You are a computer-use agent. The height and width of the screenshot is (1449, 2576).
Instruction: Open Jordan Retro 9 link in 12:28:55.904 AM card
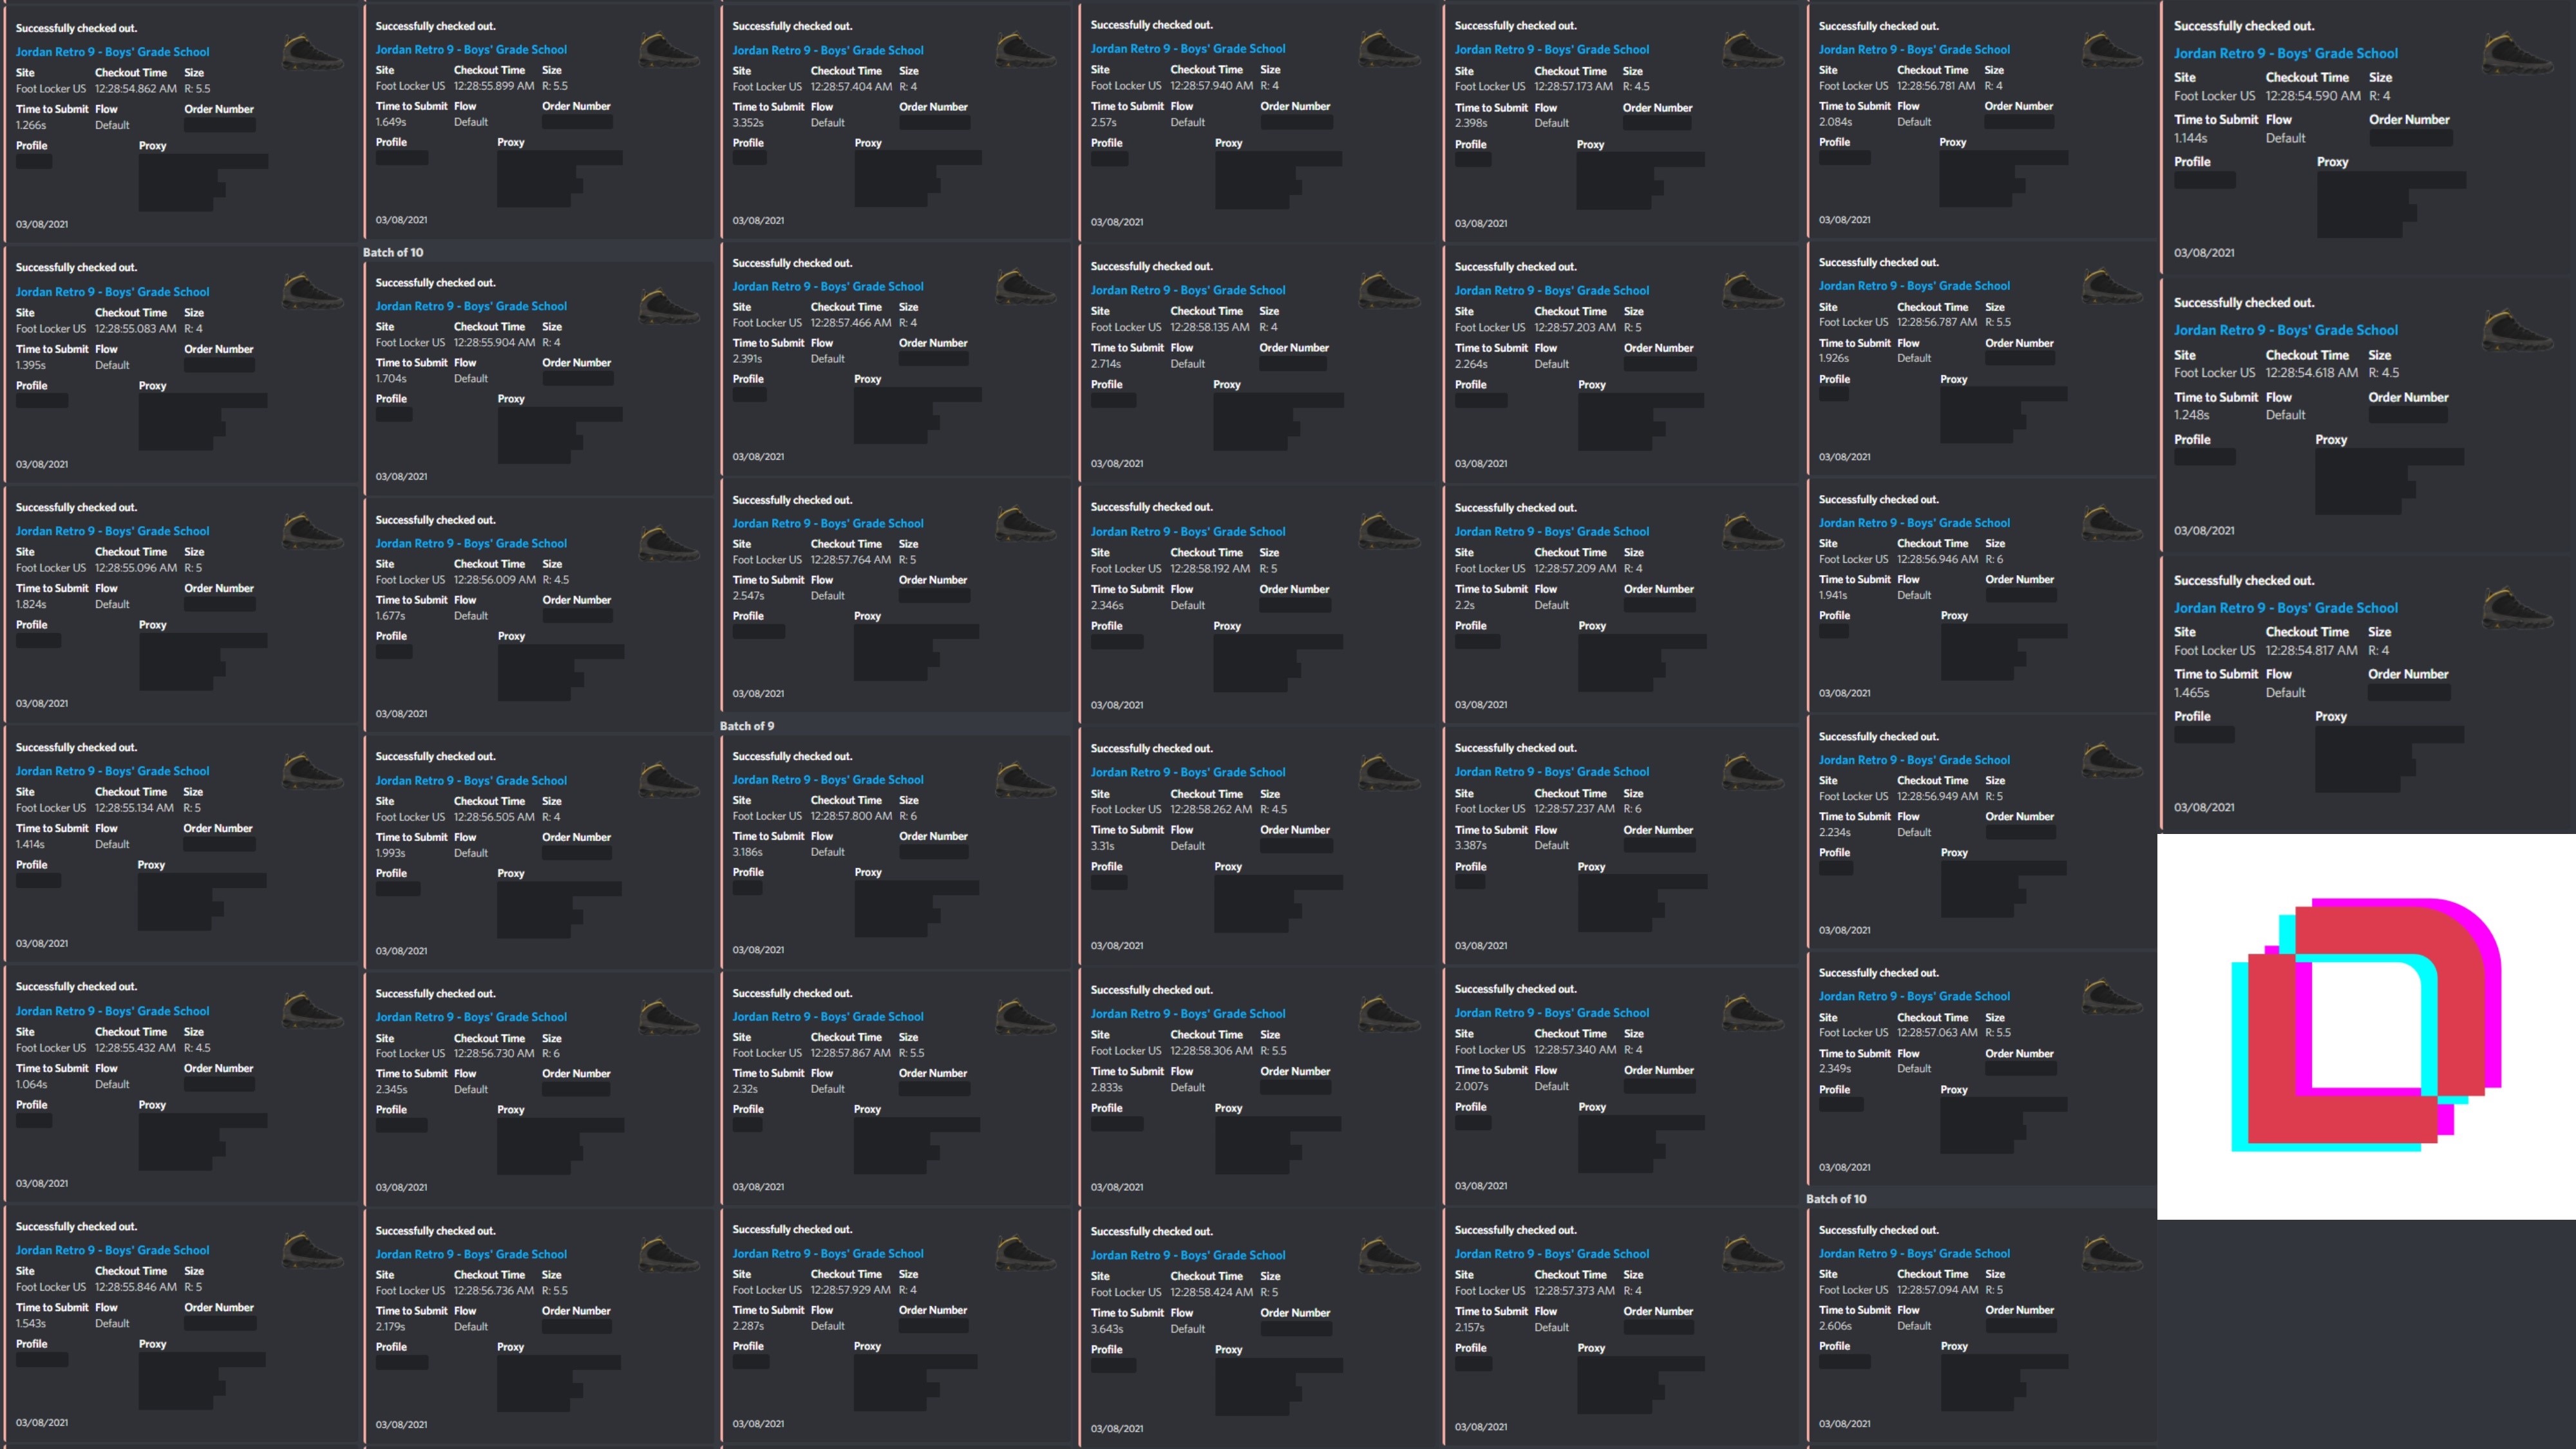[471, 306]
